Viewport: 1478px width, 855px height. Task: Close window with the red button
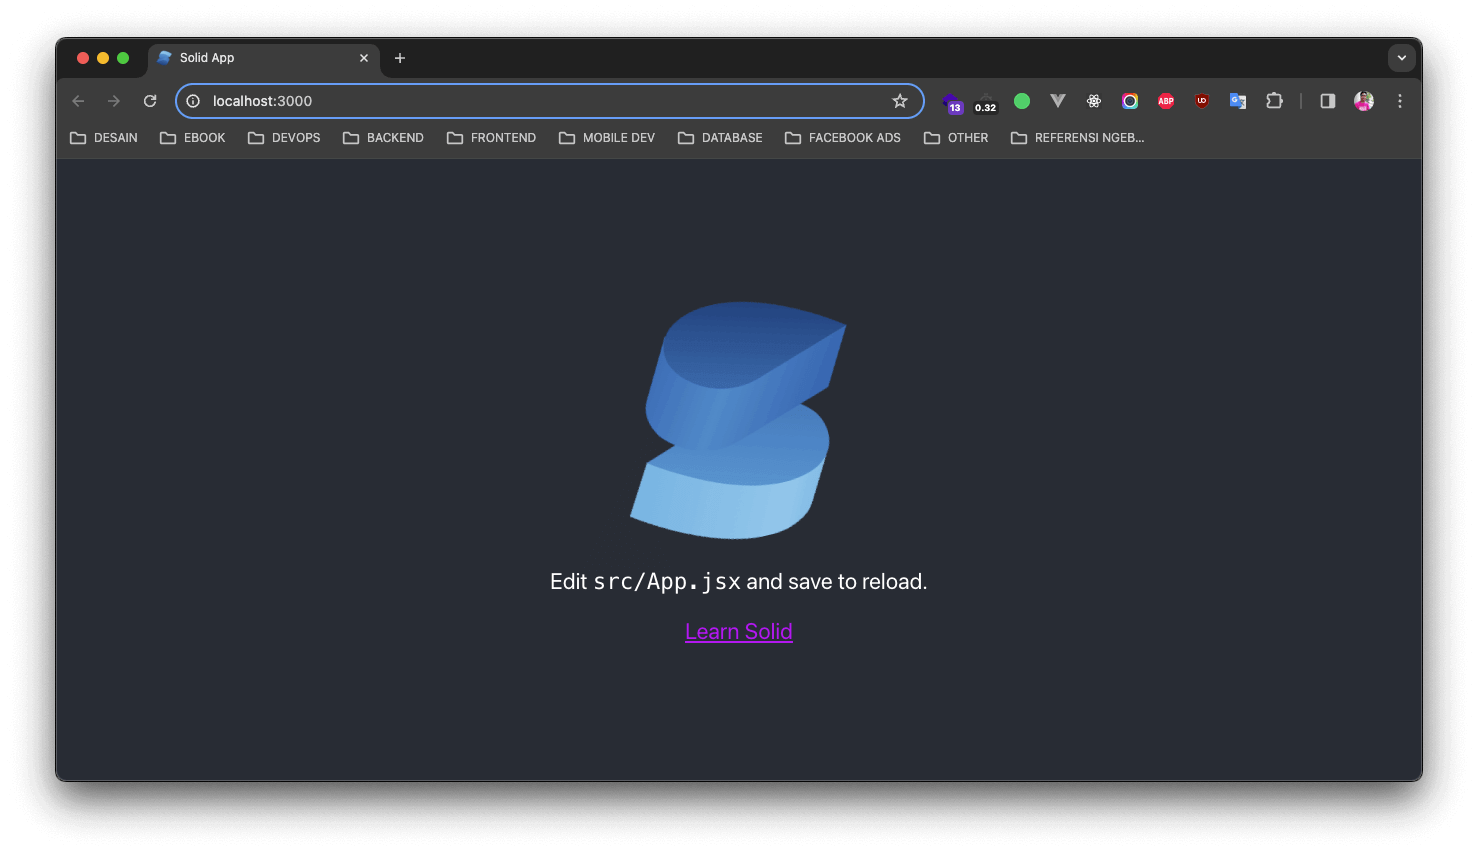83,58
